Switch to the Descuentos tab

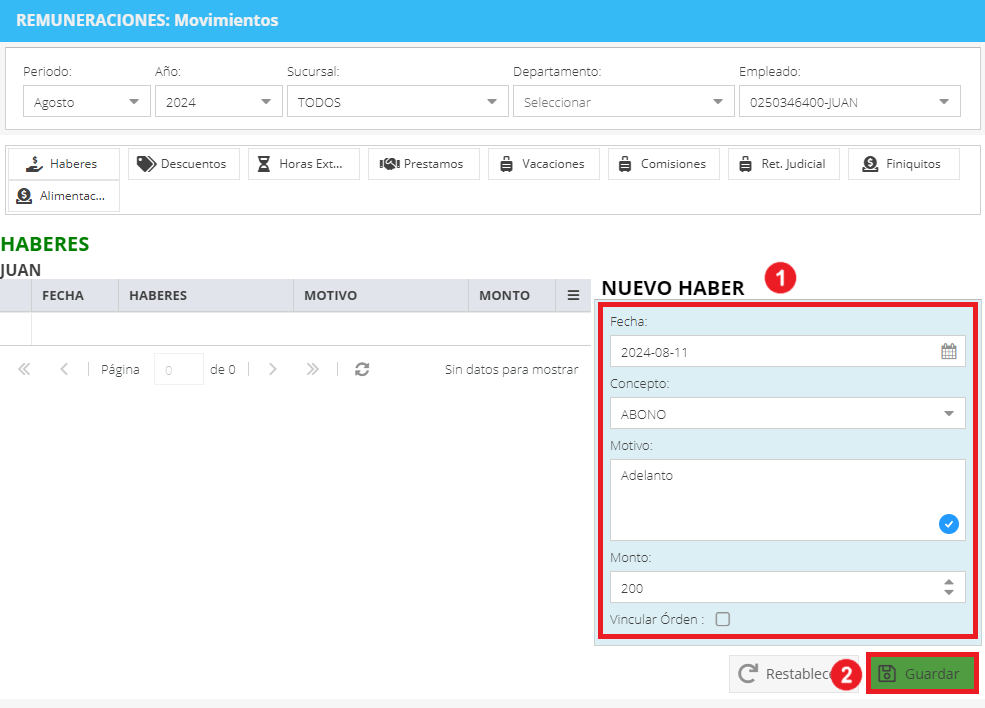coord(184,164)
